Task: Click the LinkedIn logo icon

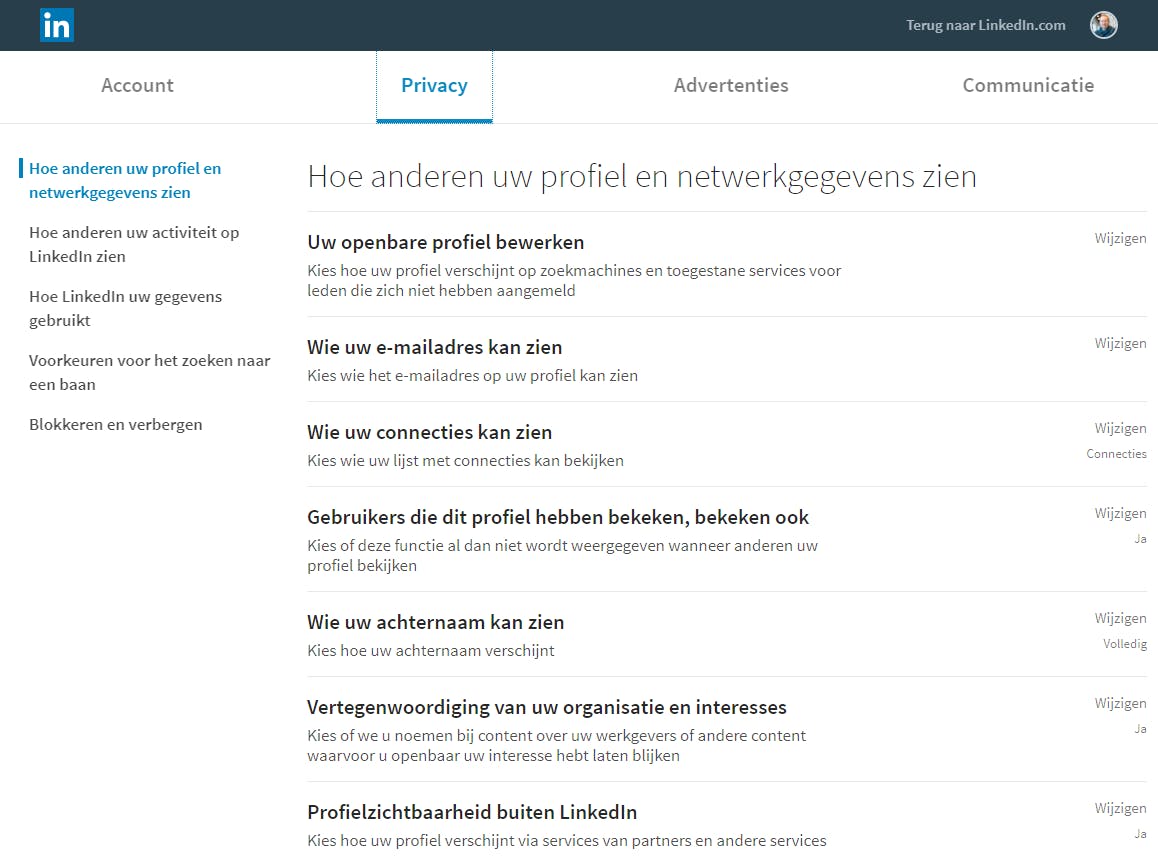Action: point(57,26)
